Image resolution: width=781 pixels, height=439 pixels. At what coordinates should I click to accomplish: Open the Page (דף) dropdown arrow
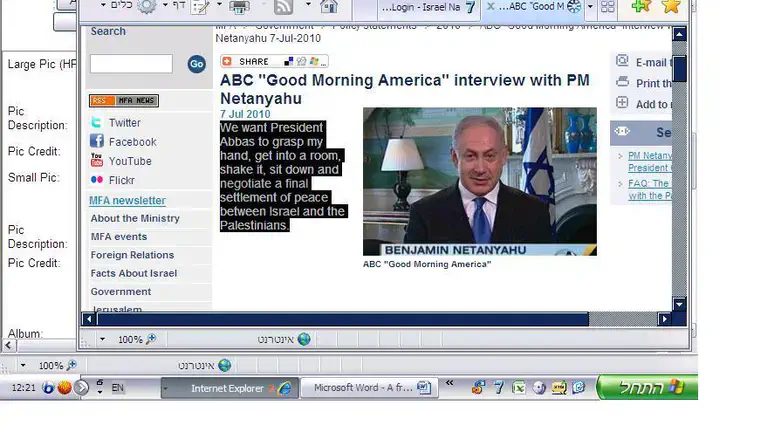click(165, 5)
